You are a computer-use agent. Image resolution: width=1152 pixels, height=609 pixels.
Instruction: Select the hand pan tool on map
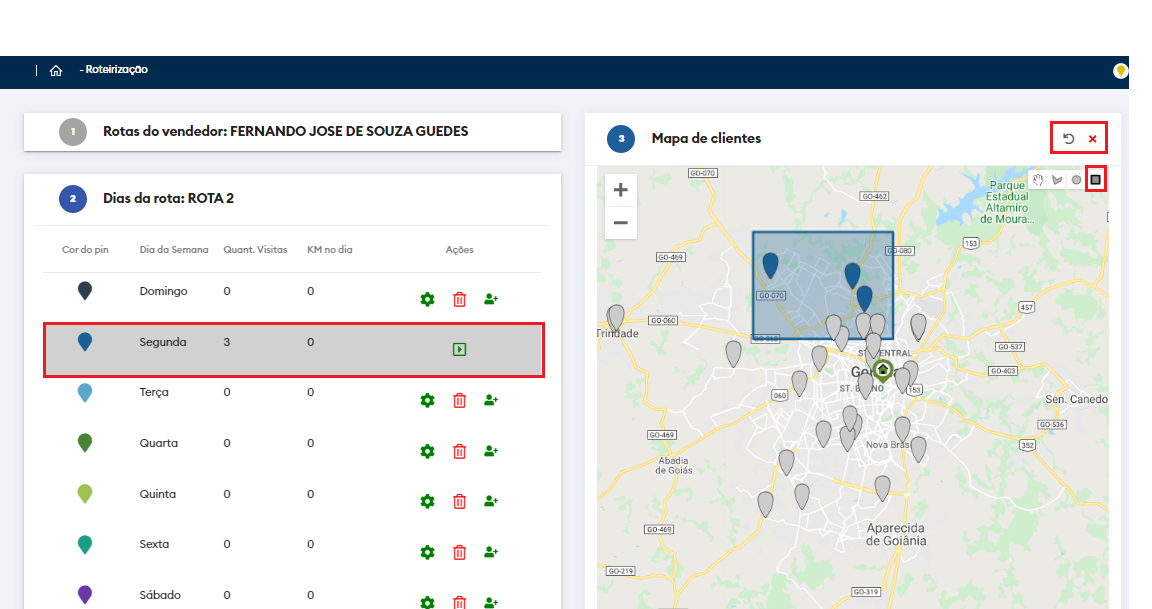[1039, 180]
